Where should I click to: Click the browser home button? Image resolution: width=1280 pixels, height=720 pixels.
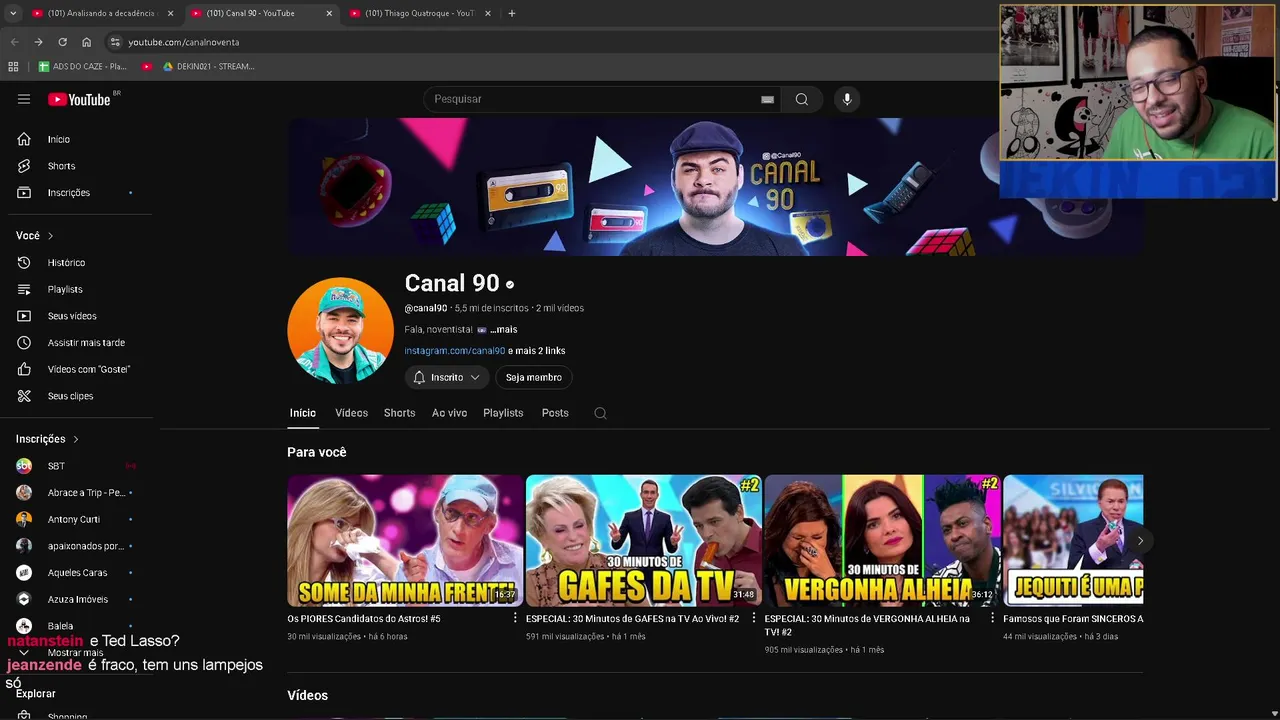tap(86, 42)
